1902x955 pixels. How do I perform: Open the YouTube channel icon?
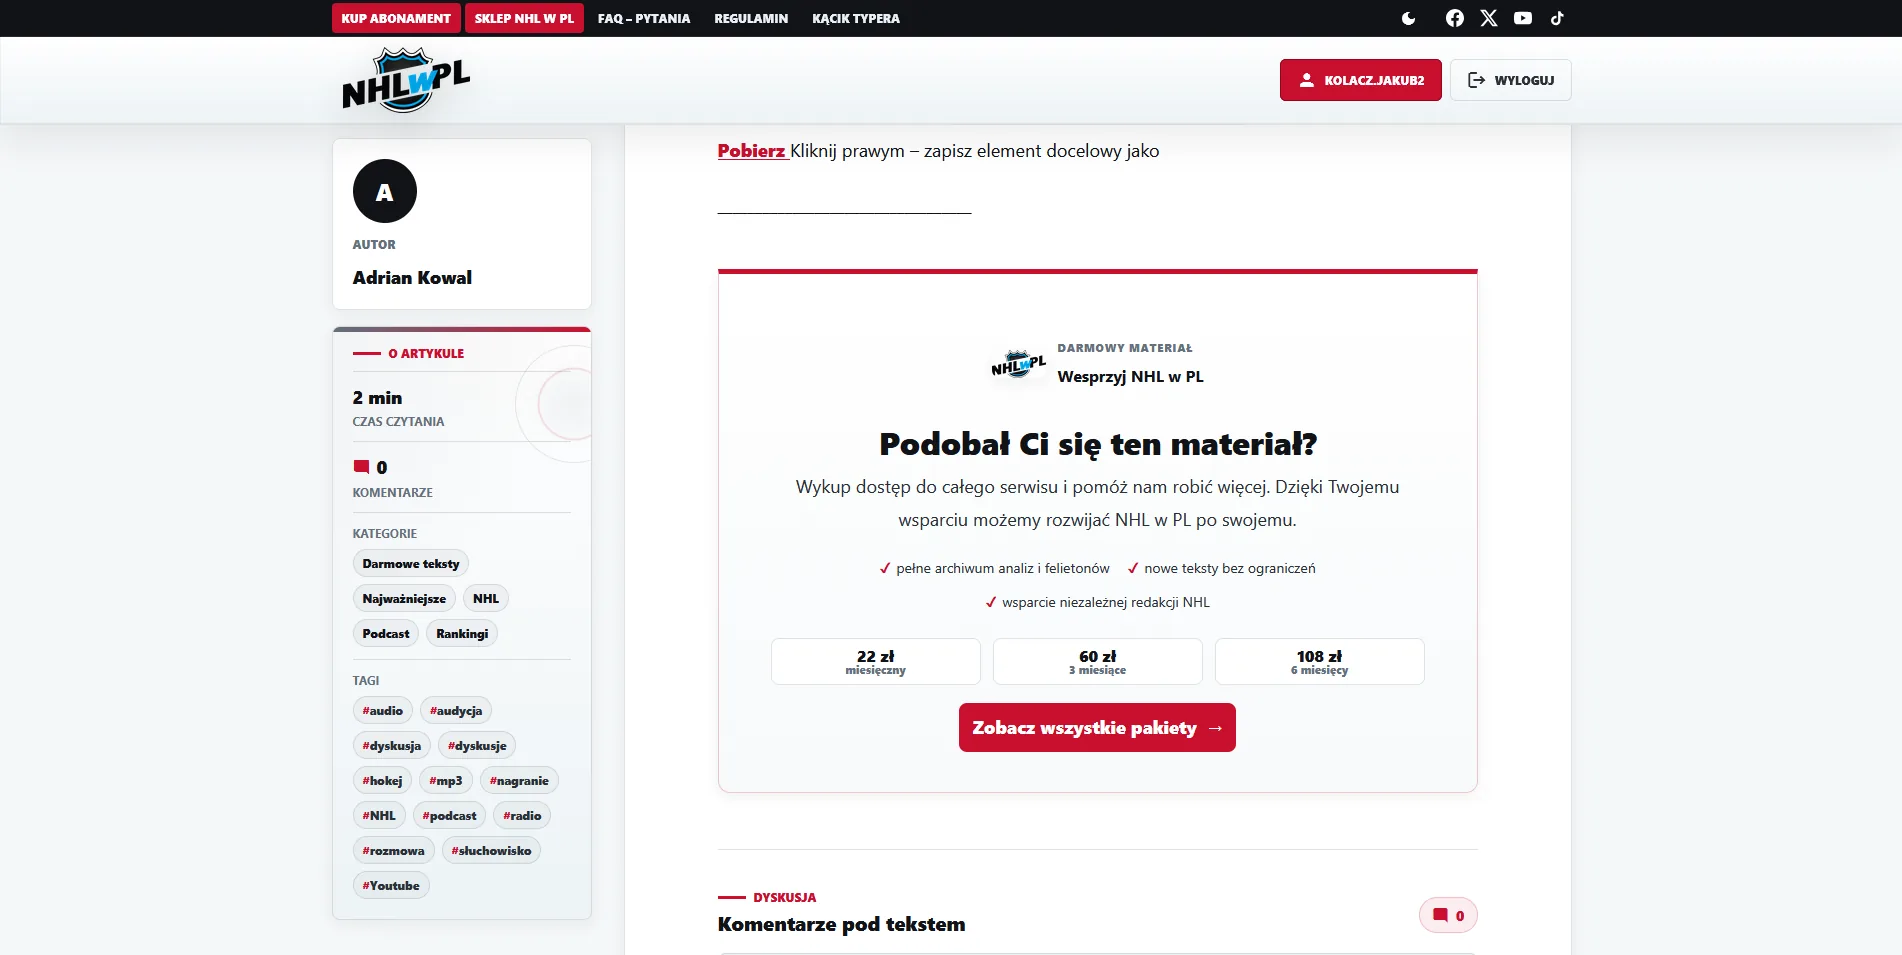[1523, 18]
